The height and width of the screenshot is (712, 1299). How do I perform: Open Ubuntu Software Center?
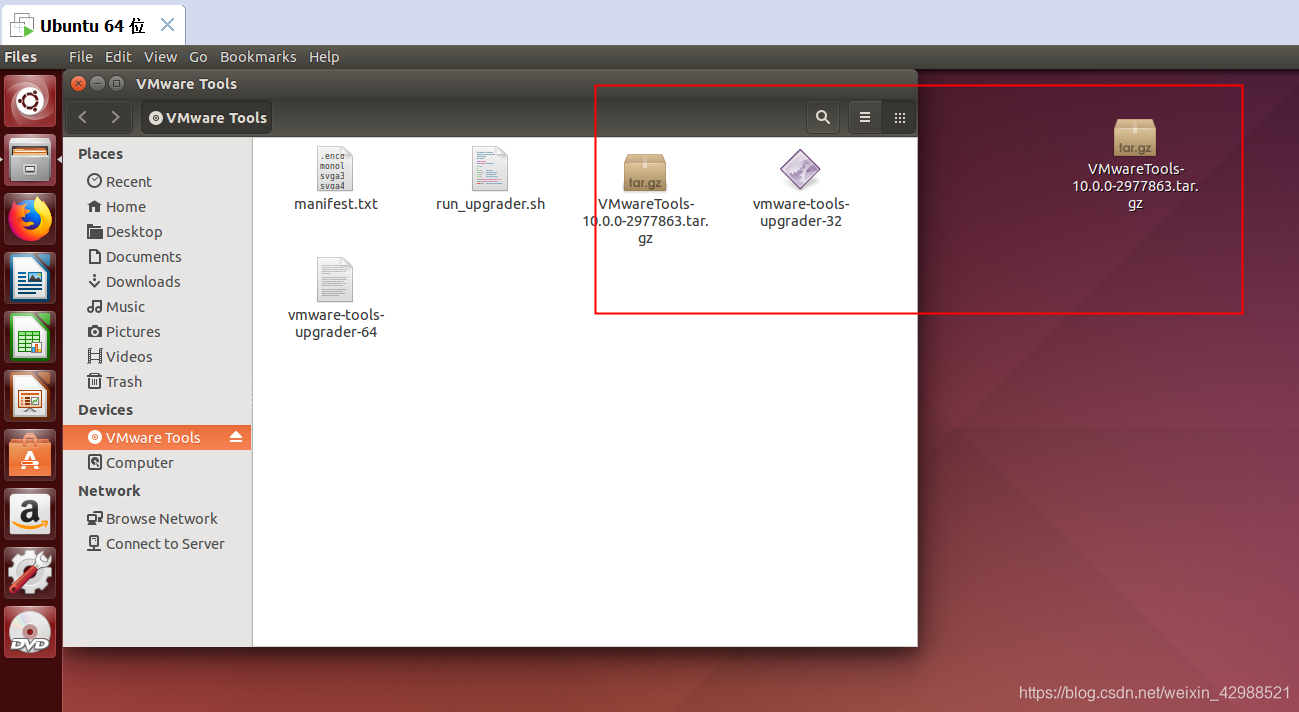[x=30, y=454]
